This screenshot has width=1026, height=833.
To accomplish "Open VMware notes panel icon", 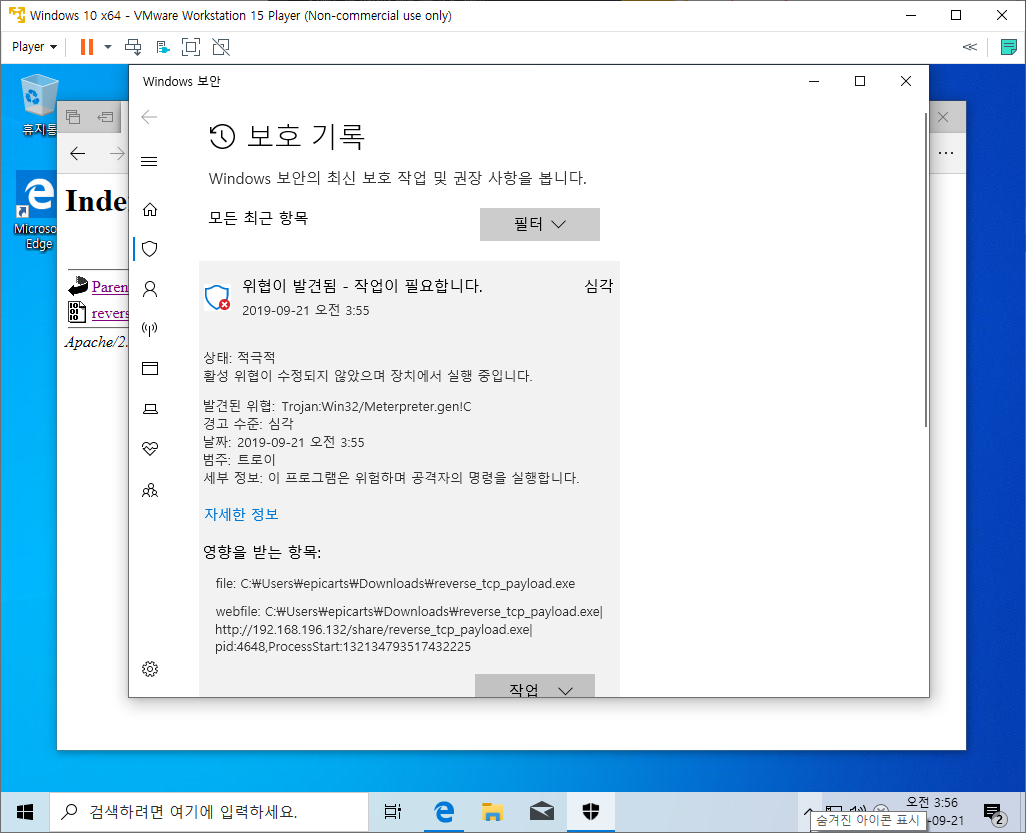I will [1008, 47].
